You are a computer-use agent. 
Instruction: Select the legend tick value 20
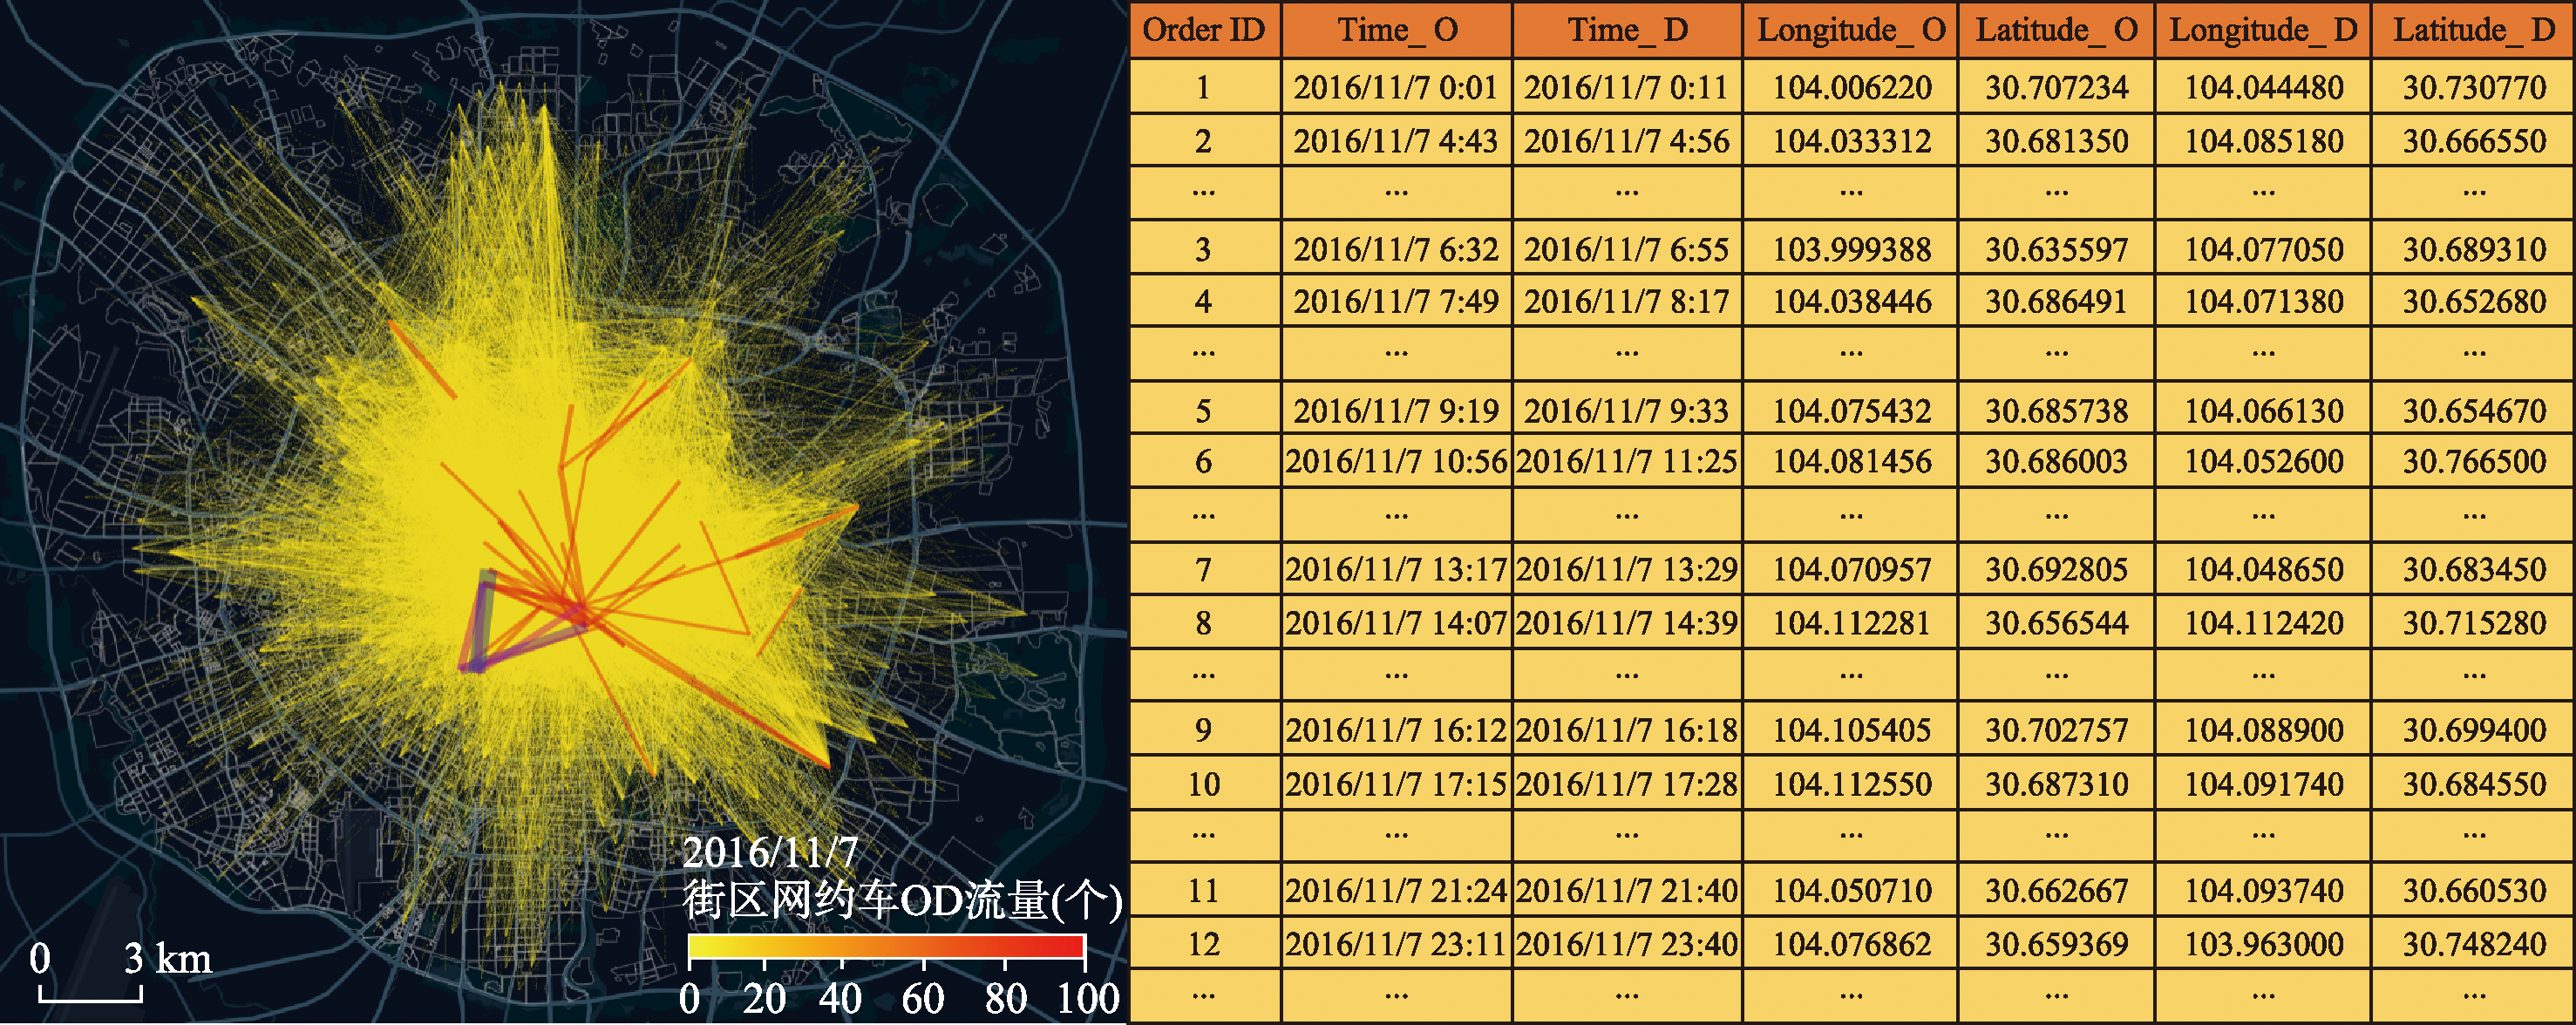point(764,998)
